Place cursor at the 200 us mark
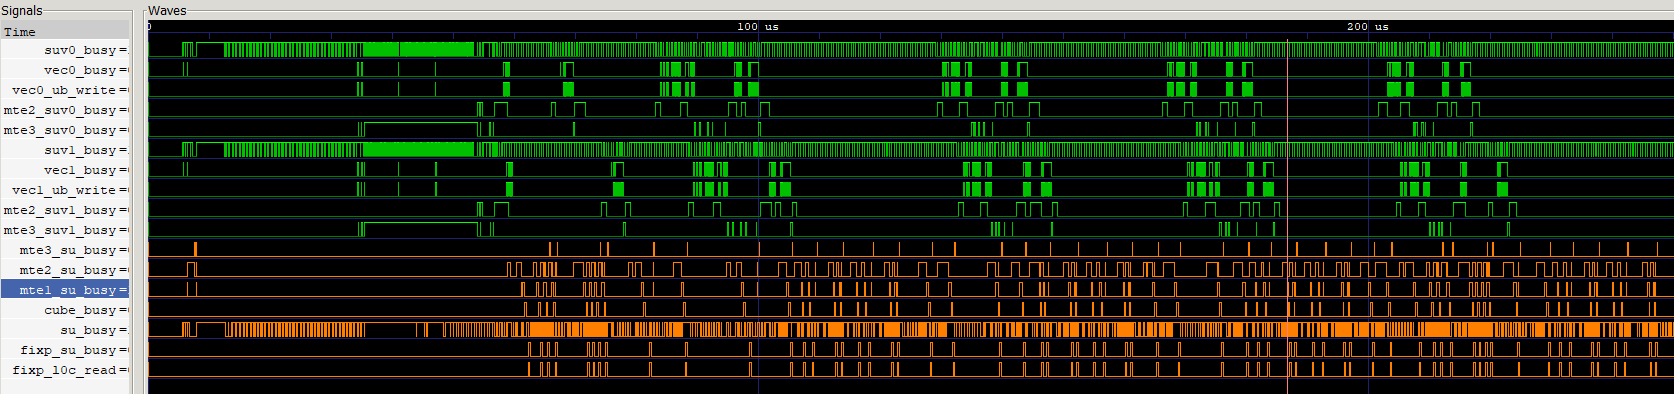 (x=1368, y=27)
